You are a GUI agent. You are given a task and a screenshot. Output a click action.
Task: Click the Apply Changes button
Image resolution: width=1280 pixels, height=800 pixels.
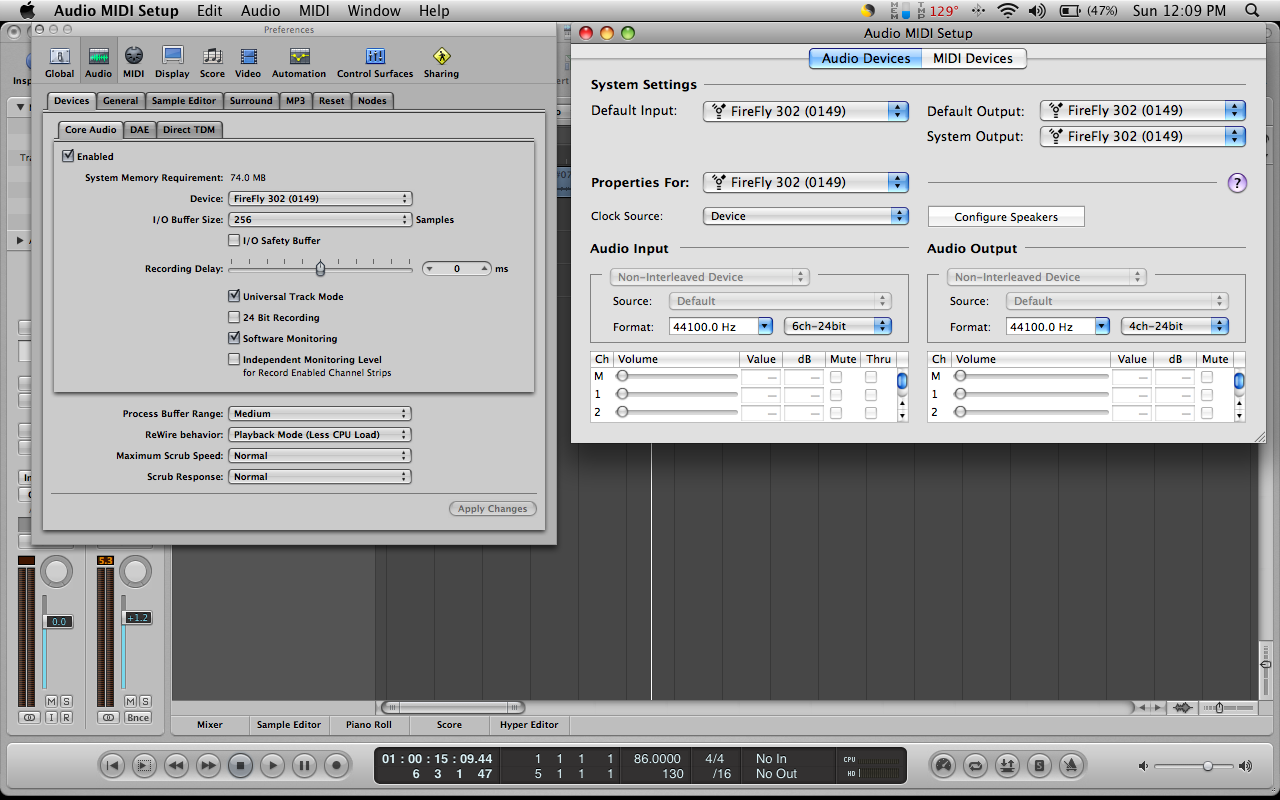(x=493, y=509)
